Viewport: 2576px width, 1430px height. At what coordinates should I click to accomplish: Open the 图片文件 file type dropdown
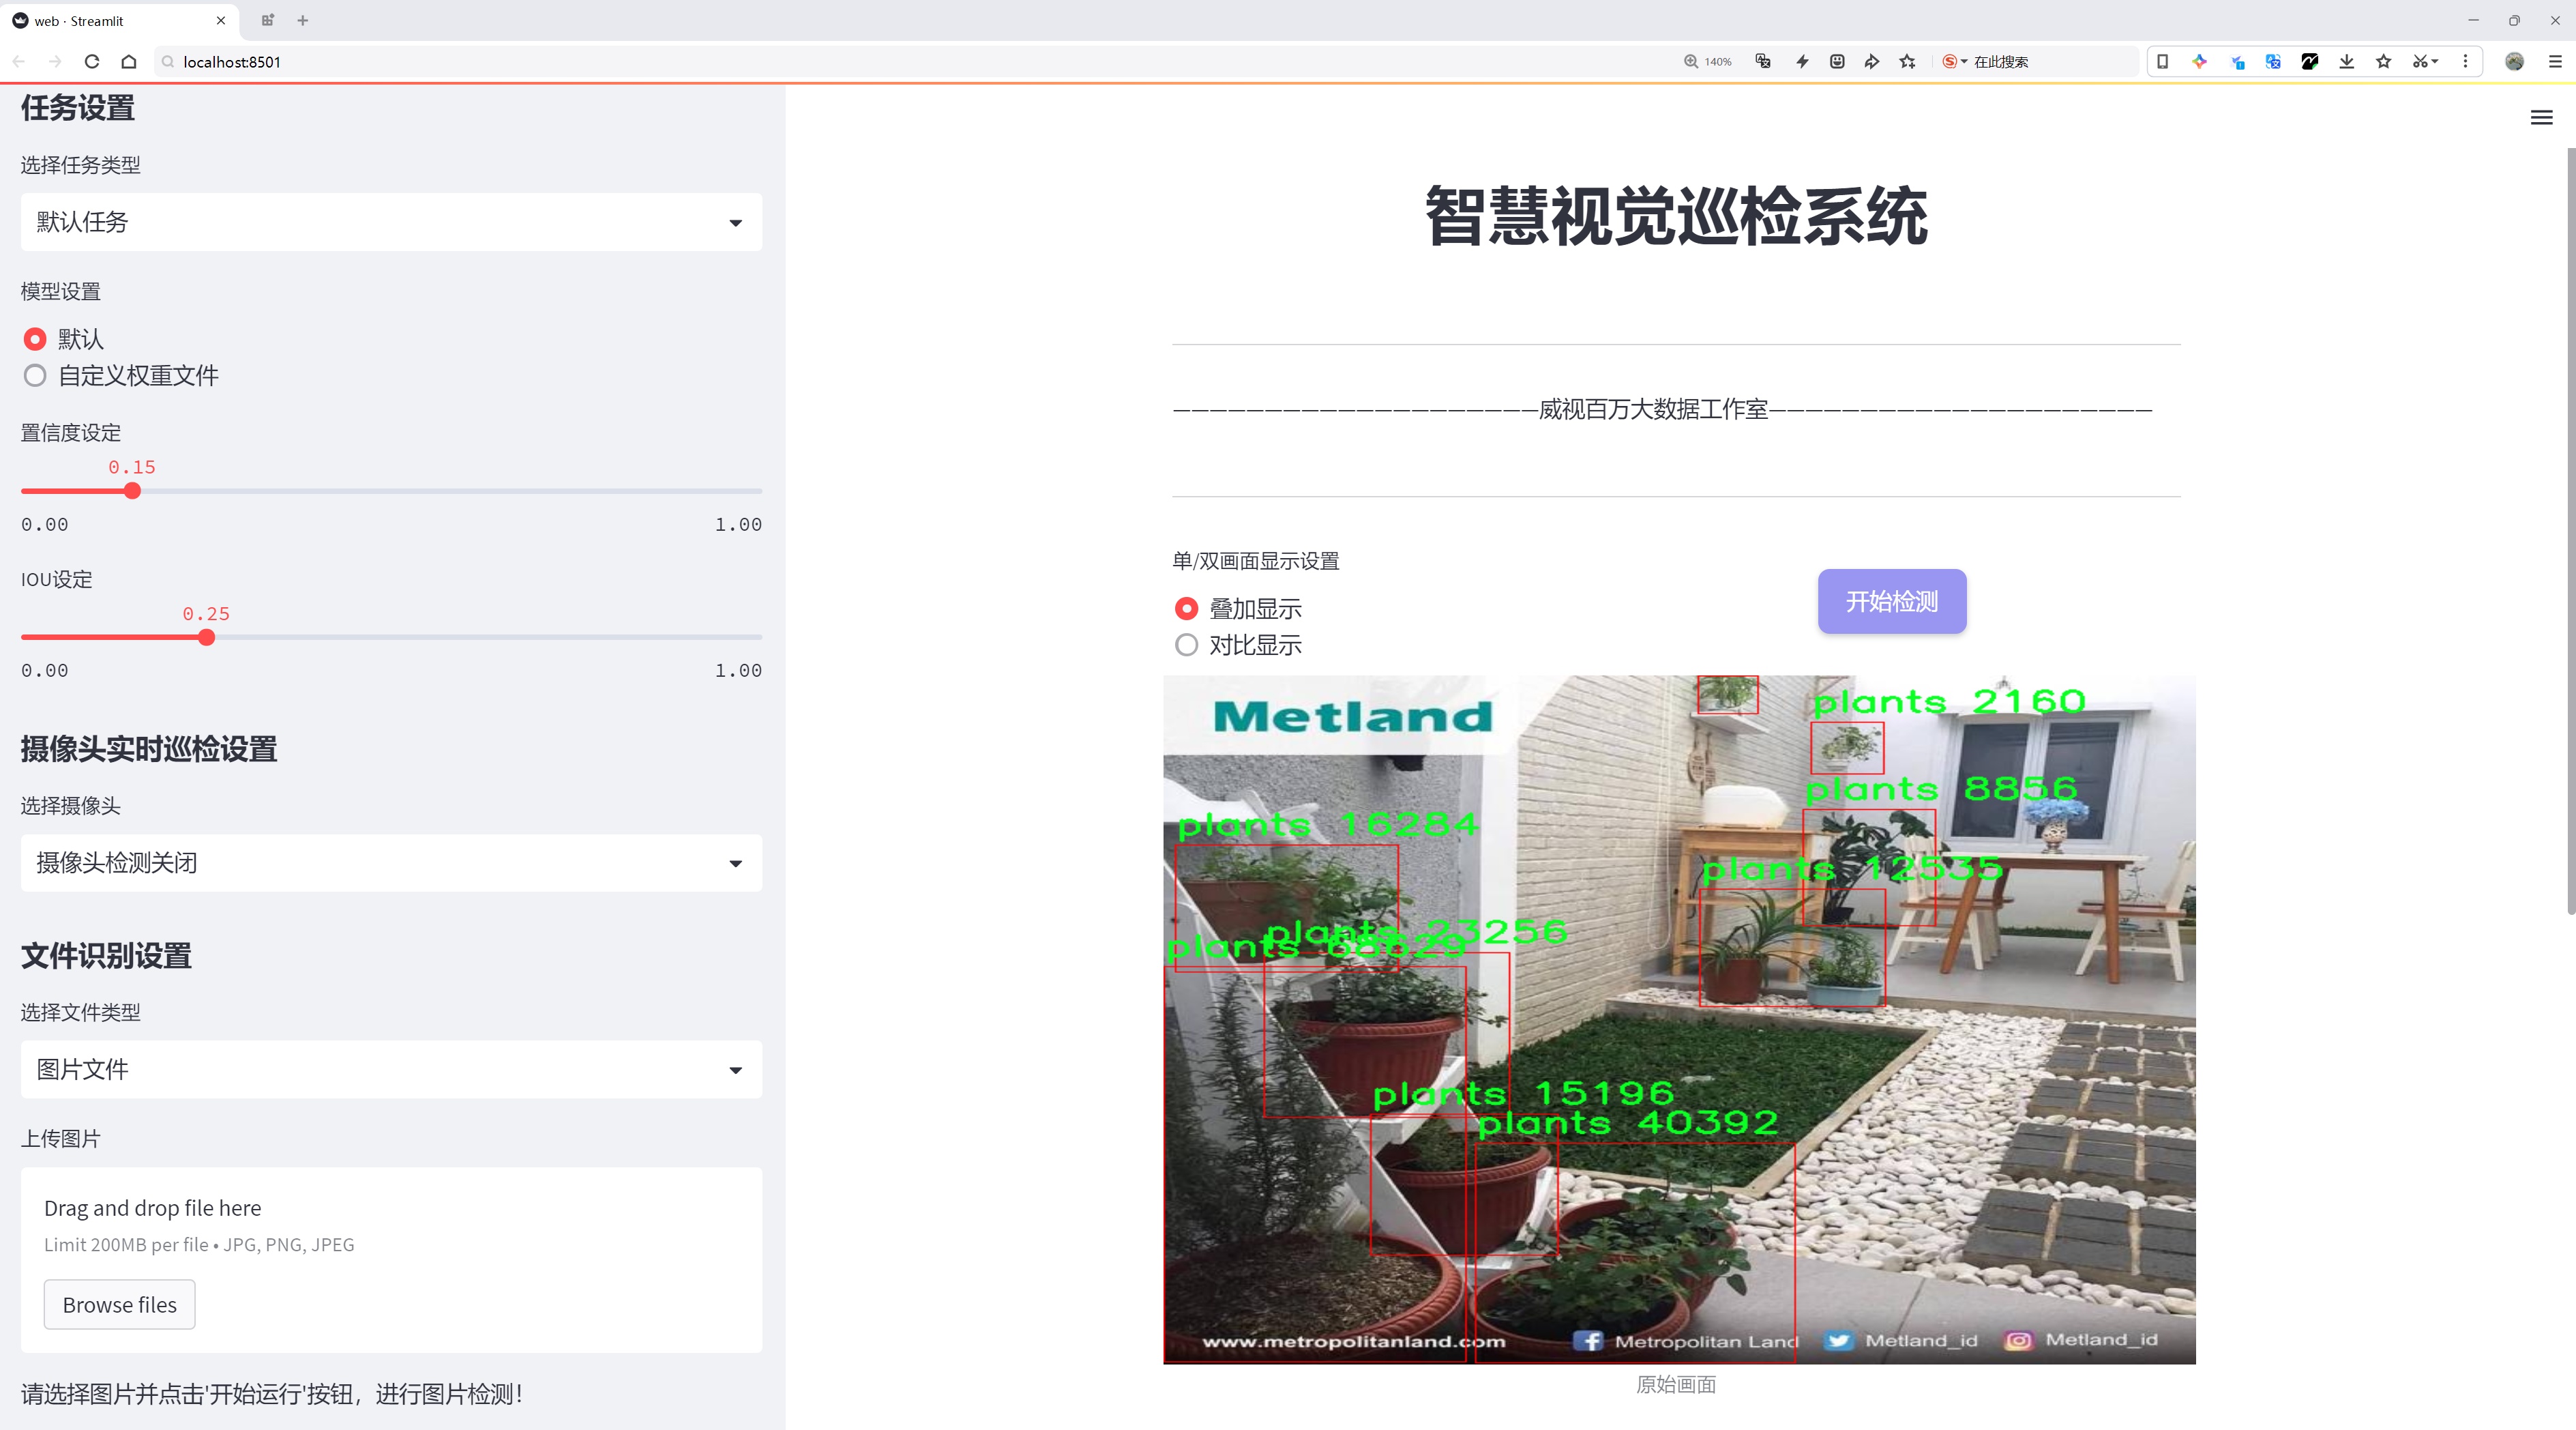pyautogui.click(x=391, y=1069)
